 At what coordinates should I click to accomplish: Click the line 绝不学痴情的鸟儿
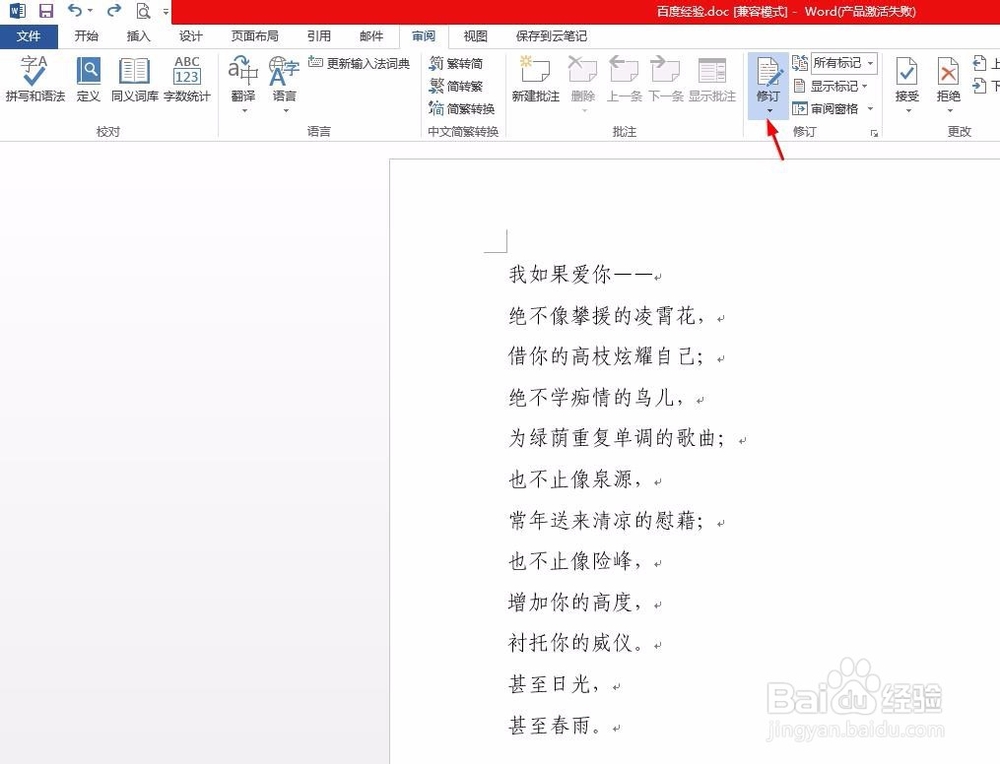click(x=596, y=397)
